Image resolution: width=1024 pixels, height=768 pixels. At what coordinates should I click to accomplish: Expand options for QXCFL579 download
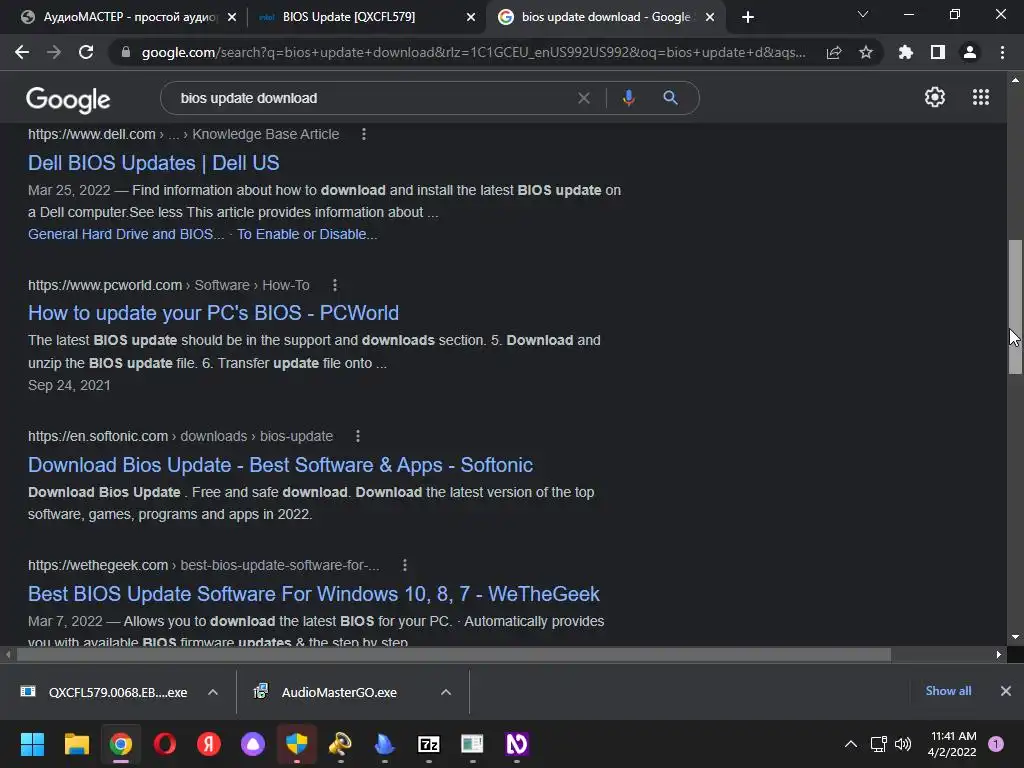point(213,692)
